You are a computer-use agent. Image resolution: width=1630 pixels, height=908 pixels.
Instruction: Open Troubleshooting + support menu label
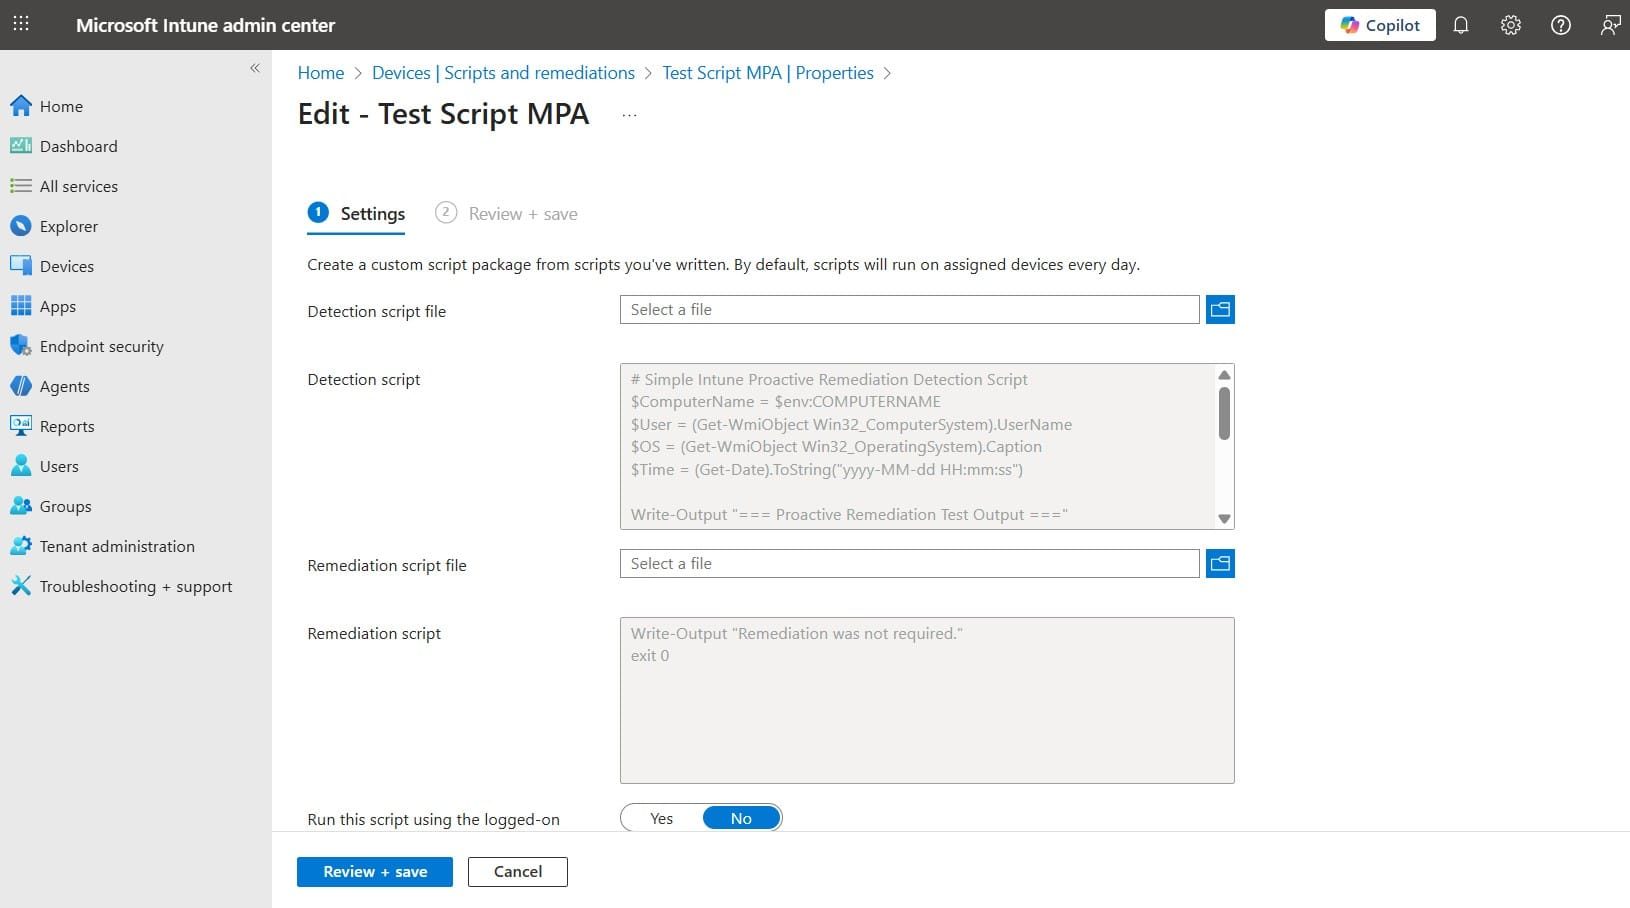[x=136, y=586]
